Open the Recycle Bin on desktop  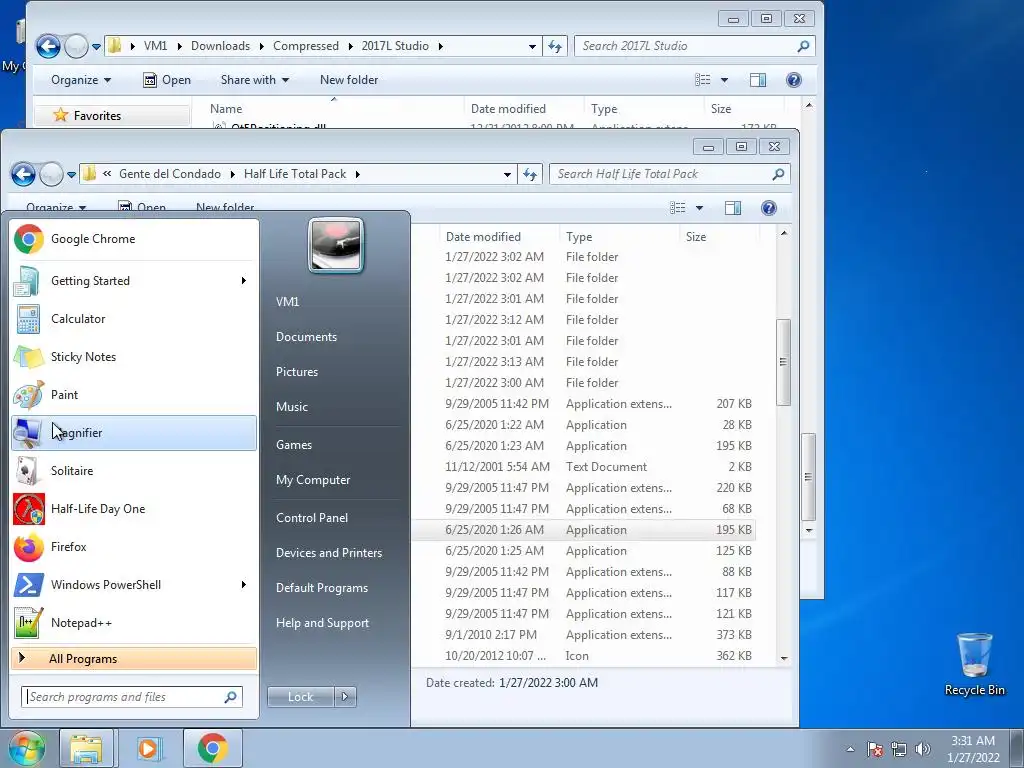[974, 664]
